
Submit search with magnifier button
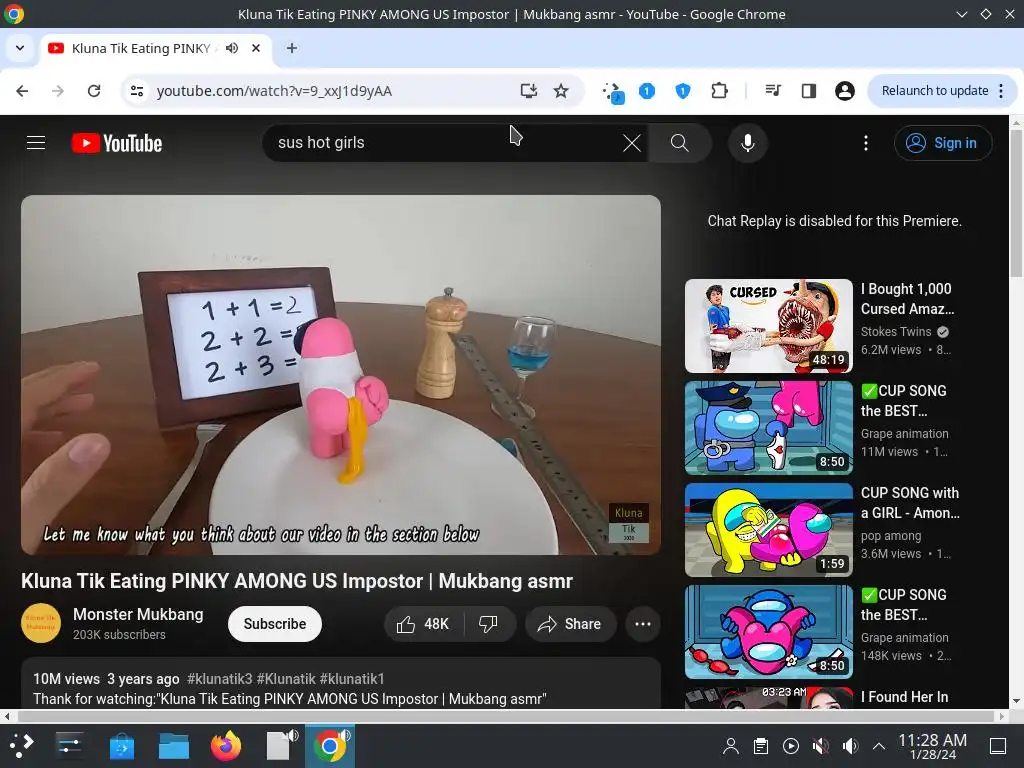680,142
